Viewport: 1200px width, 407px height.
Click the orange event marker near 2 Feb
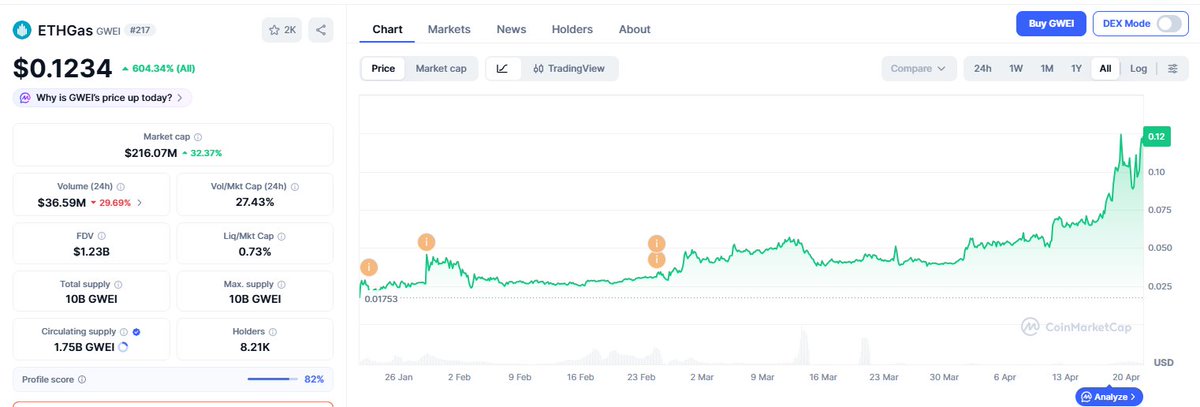(x=427, y=242)
